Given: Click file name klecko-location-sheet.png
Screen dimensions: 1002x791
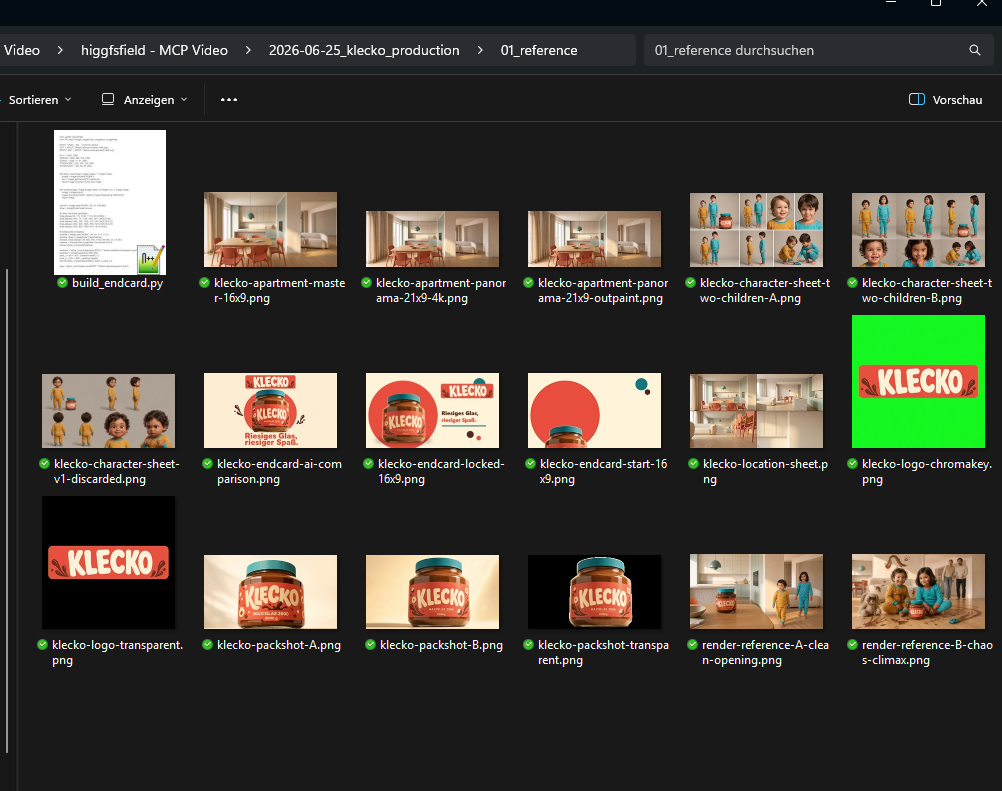Looking at the screenshot, I should point(765,472).
